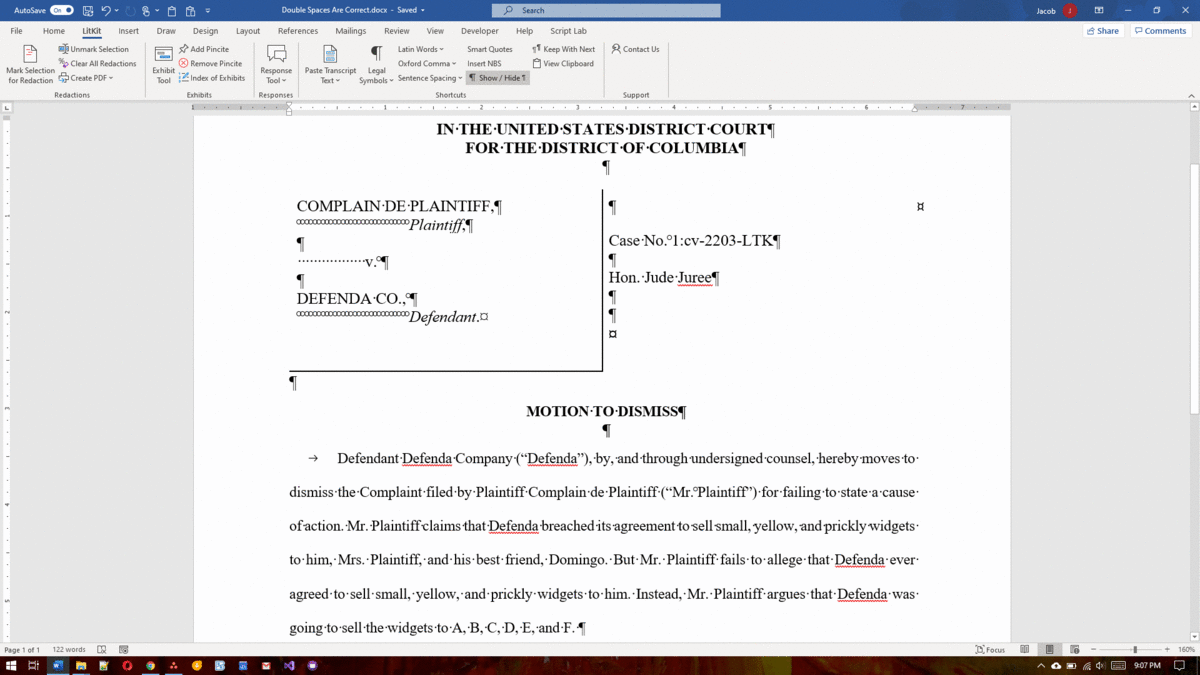
Task: Click the zoom out minus button
Action: click(1093, 650)
